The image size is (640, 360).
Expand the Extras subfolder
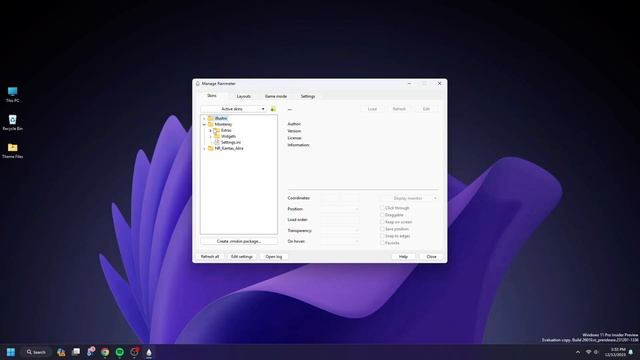coord(211,130)
